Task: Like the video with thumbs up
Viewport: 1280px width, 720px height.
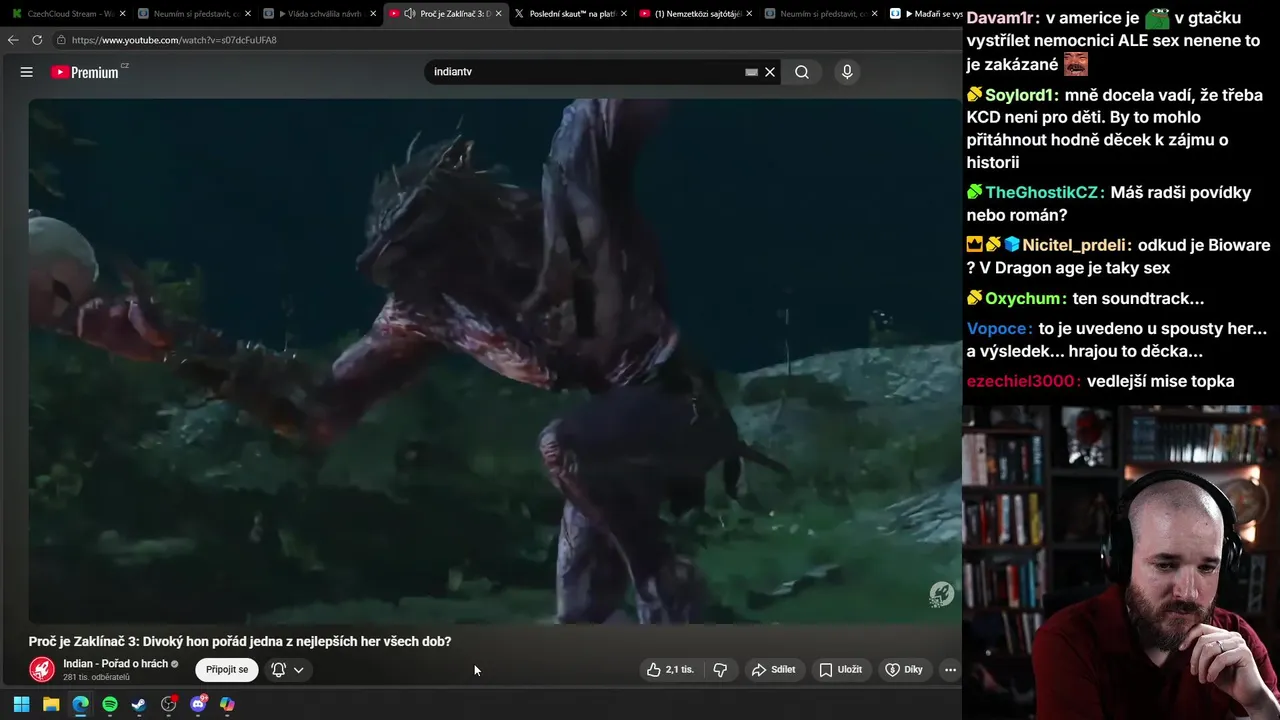Action: pyautogui.click(x=671, y=670)
